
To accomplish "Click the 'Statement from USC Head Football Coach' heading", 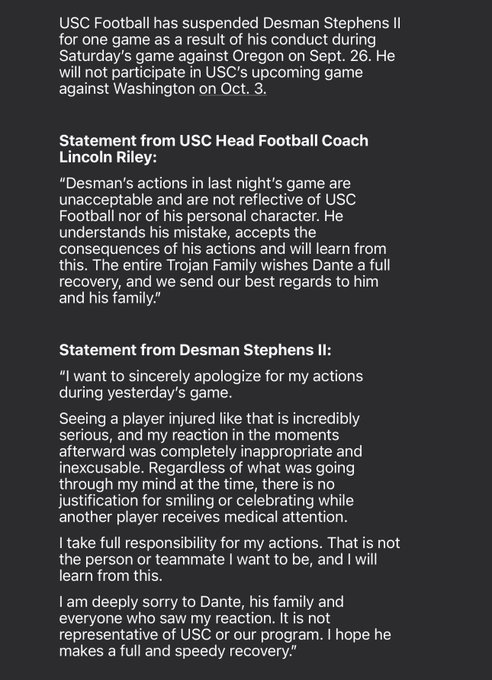I will [214, 141].
